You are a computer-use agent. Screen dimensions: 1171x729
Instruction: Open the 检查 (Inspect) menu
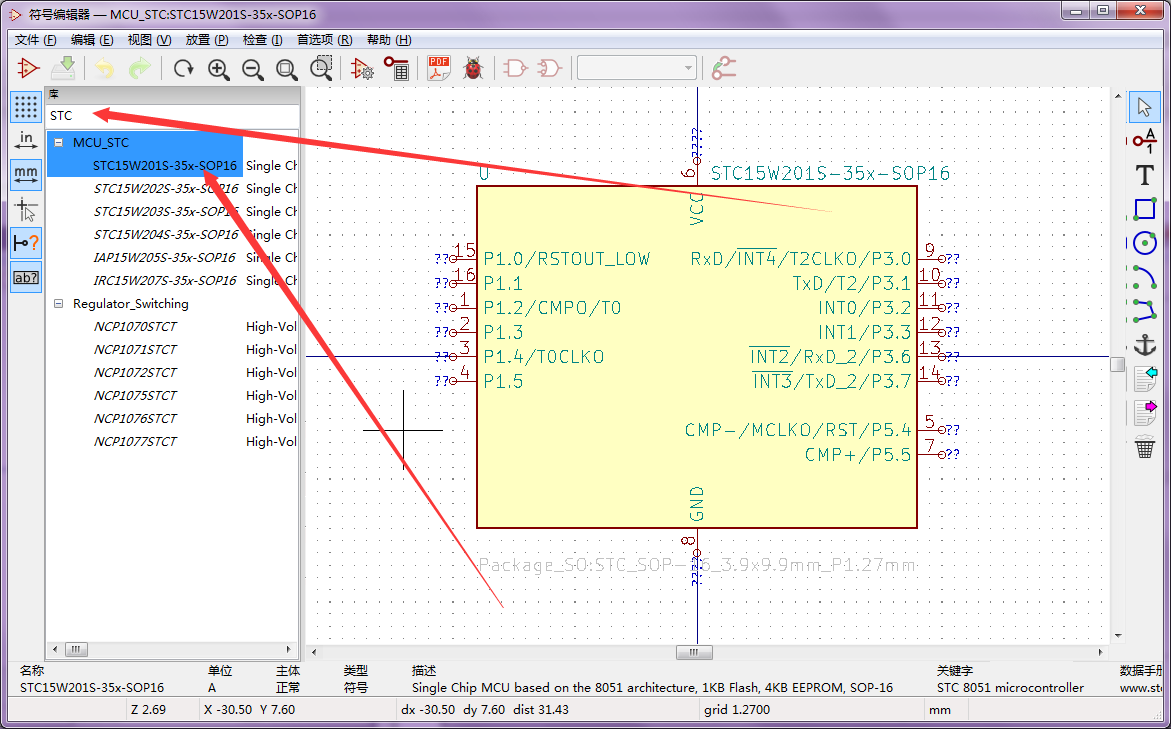coord(262,40)
